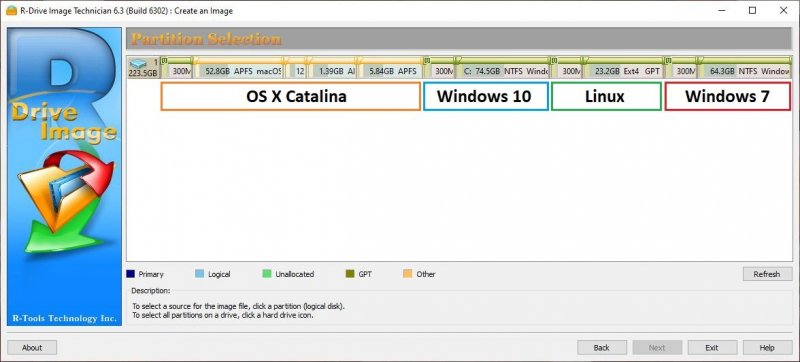Click the R-Drive Image title bar icon
Screen dimensions: 800x362
click(11, 10)
